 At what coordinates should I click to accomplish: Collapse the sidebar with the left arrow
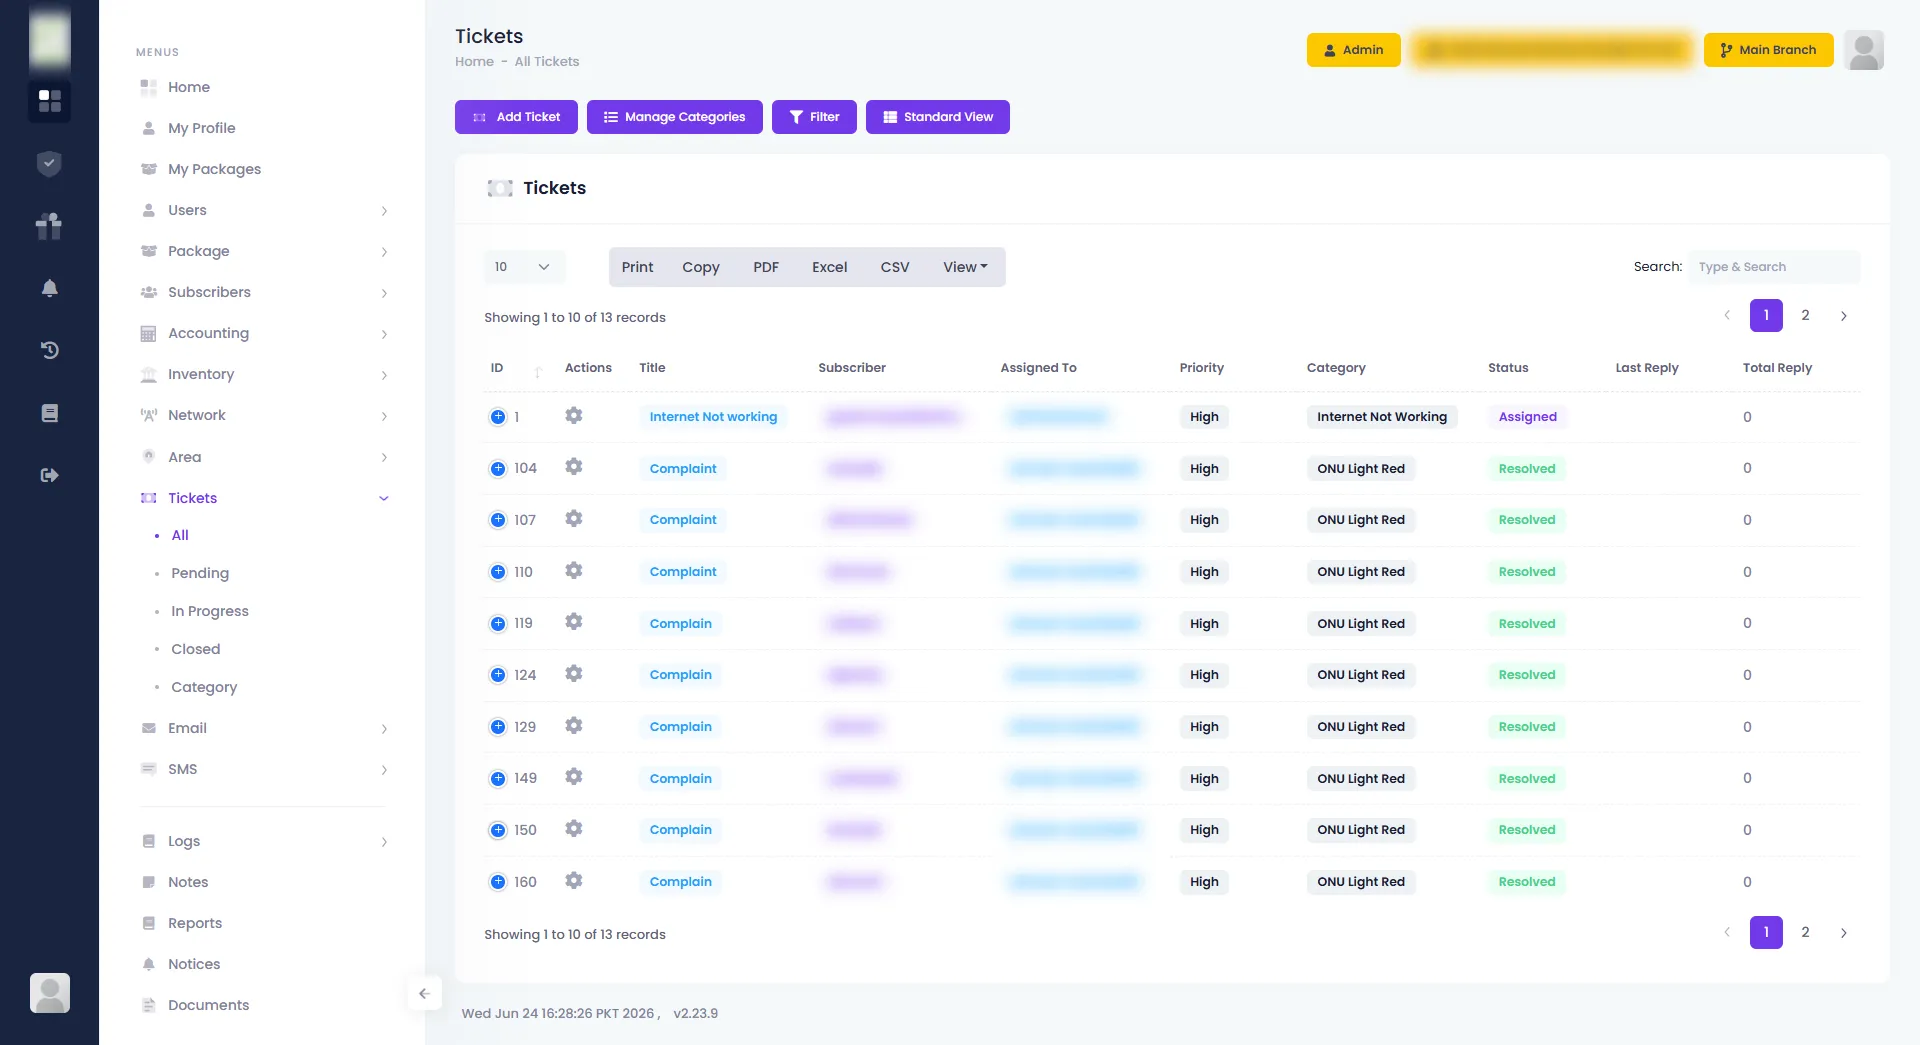pos(424,993)
